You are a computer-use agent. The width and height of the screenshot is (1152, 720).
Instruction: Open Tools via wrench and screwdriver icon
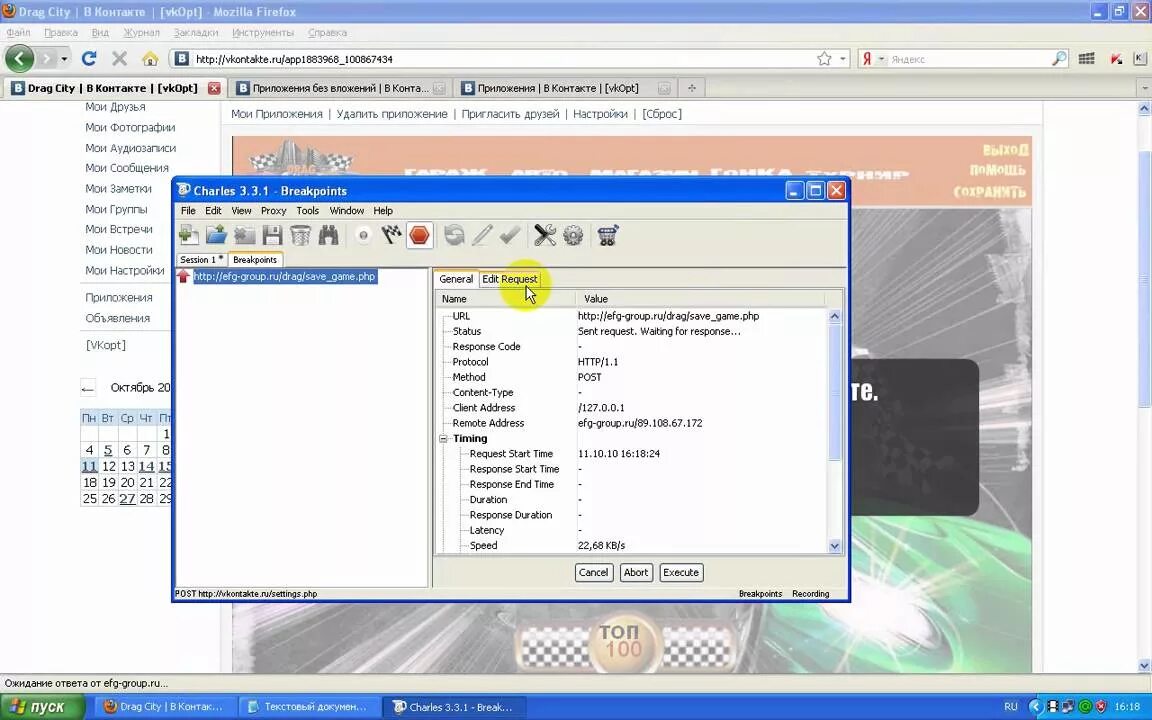[x=544, y=235]
